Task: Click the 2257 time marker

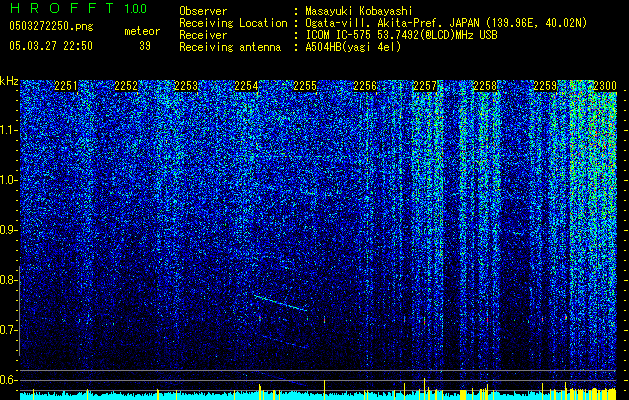Action: (x=425, y=86)
